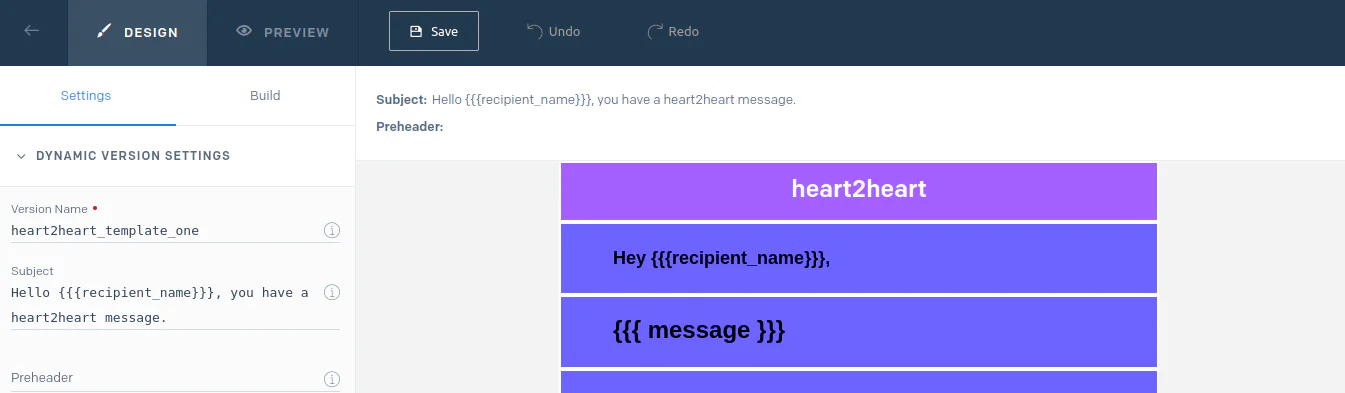Open the Version Name info icon
Screen dimensions: 1345x393
[x=332, y=230]
